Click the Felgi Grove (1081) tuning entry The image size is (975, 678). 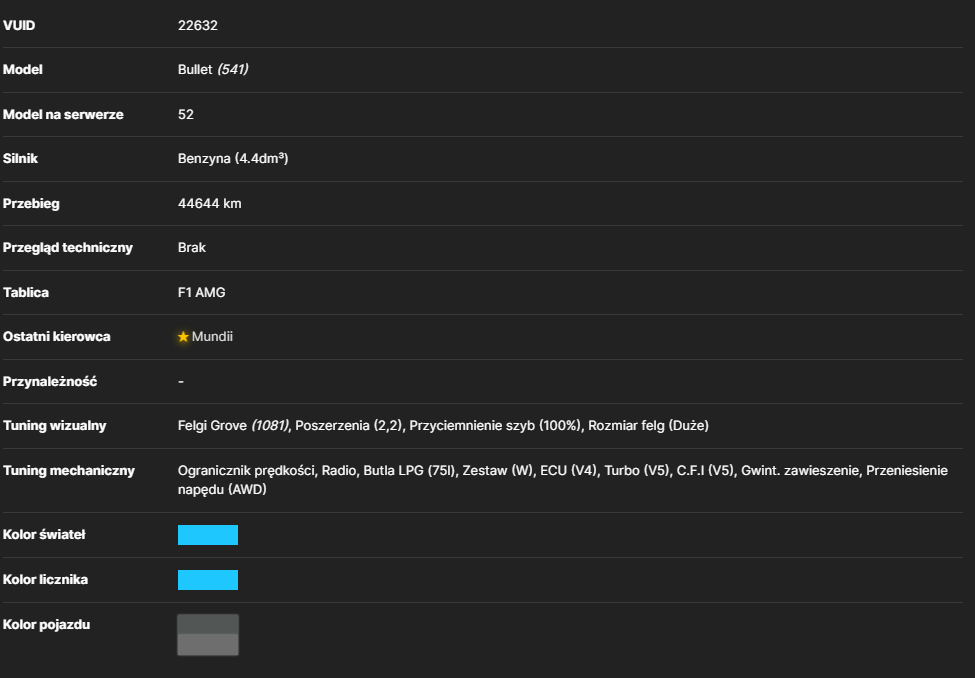click(x=233, y=425)
